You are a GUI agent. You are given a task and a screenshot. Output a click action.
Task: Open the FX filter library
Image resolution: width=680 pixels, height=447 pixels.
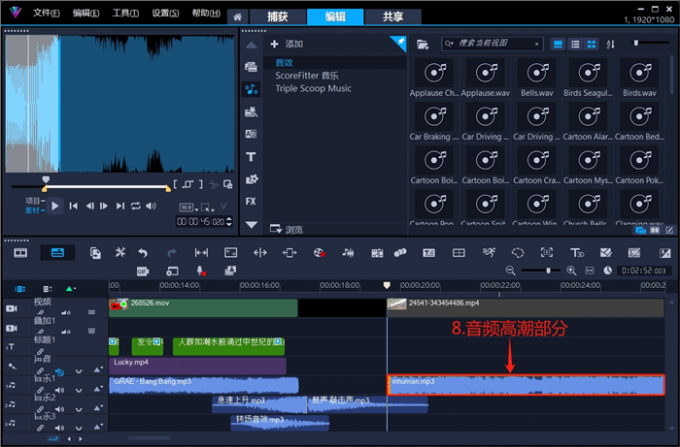251,201
